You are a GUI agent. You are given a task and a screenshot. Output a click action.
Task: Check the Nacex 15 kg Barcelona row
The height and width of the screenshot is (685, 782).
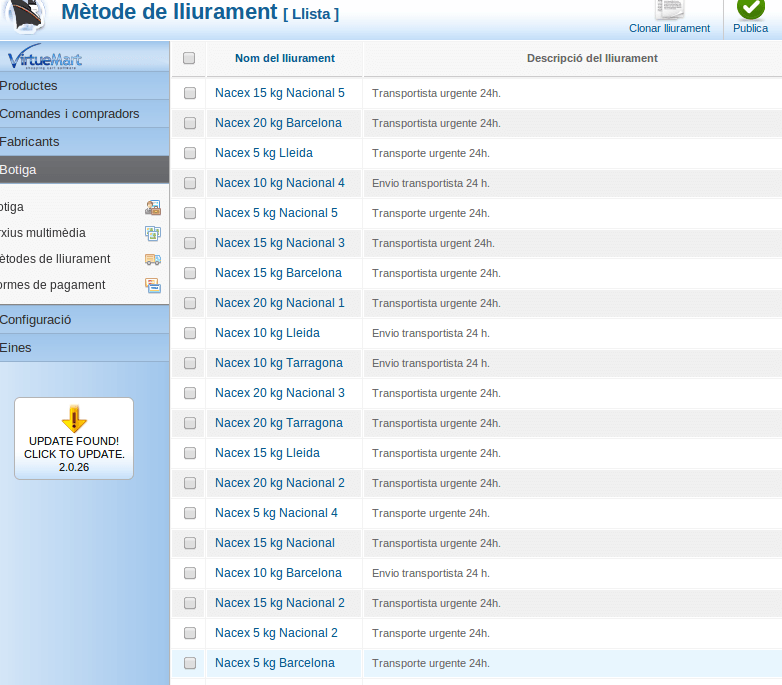coord(190,273)
